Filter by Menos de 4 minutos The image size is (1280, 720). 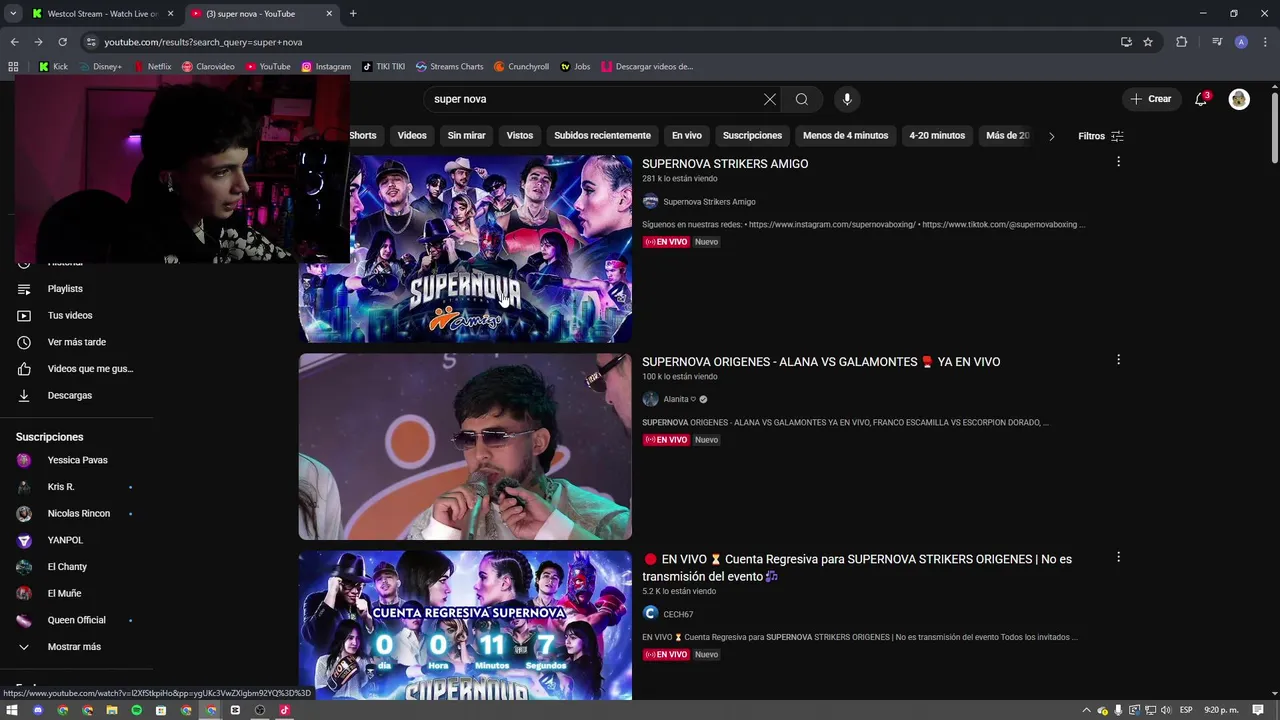[846, 136]
